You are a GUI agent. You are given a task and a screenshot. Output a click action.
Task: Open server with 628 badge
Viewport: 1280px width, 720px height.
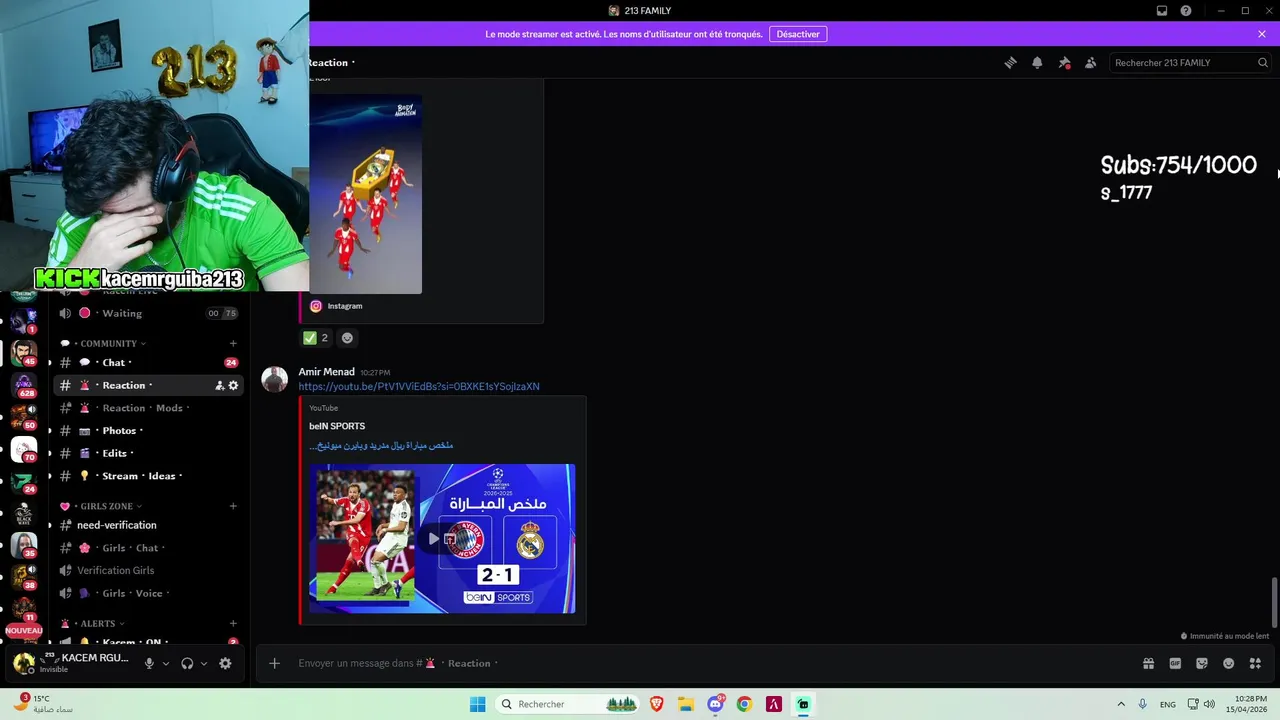pyautogui.click(x=24, y=384)
